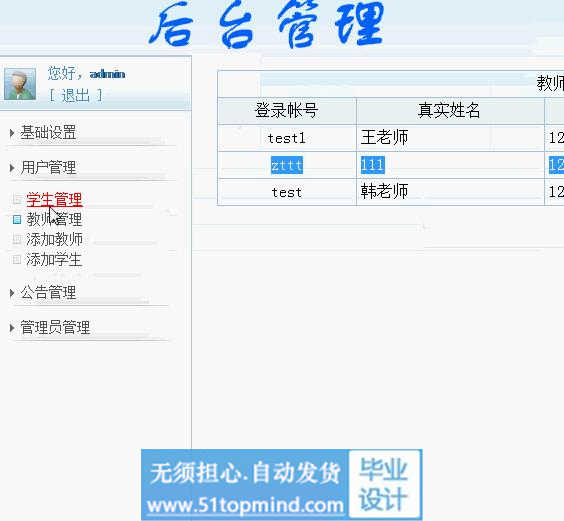
Task: Expand the 管理员管理 section arrow
Action: click(x=12, y=328)
